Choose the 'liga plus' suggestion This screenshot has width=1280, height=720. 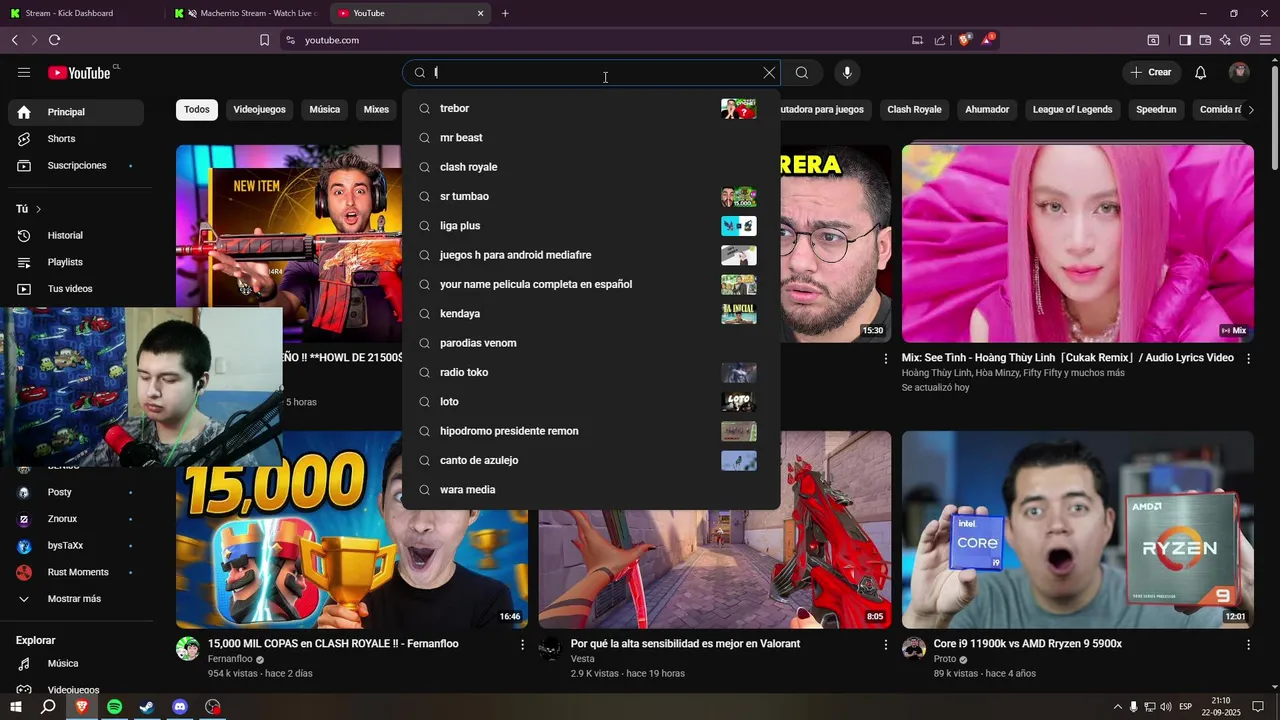pyautogui.click(x=591, y=226)
